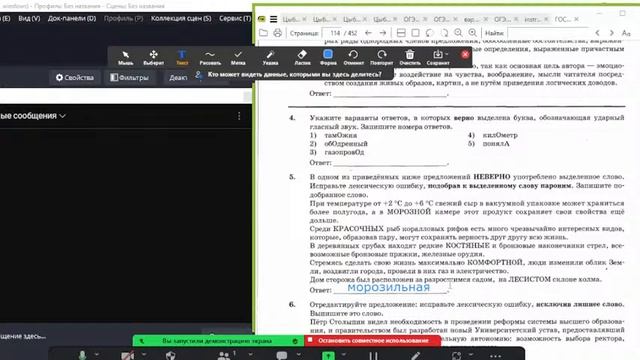Open the Док-панели (D) menu

(72, 18)
